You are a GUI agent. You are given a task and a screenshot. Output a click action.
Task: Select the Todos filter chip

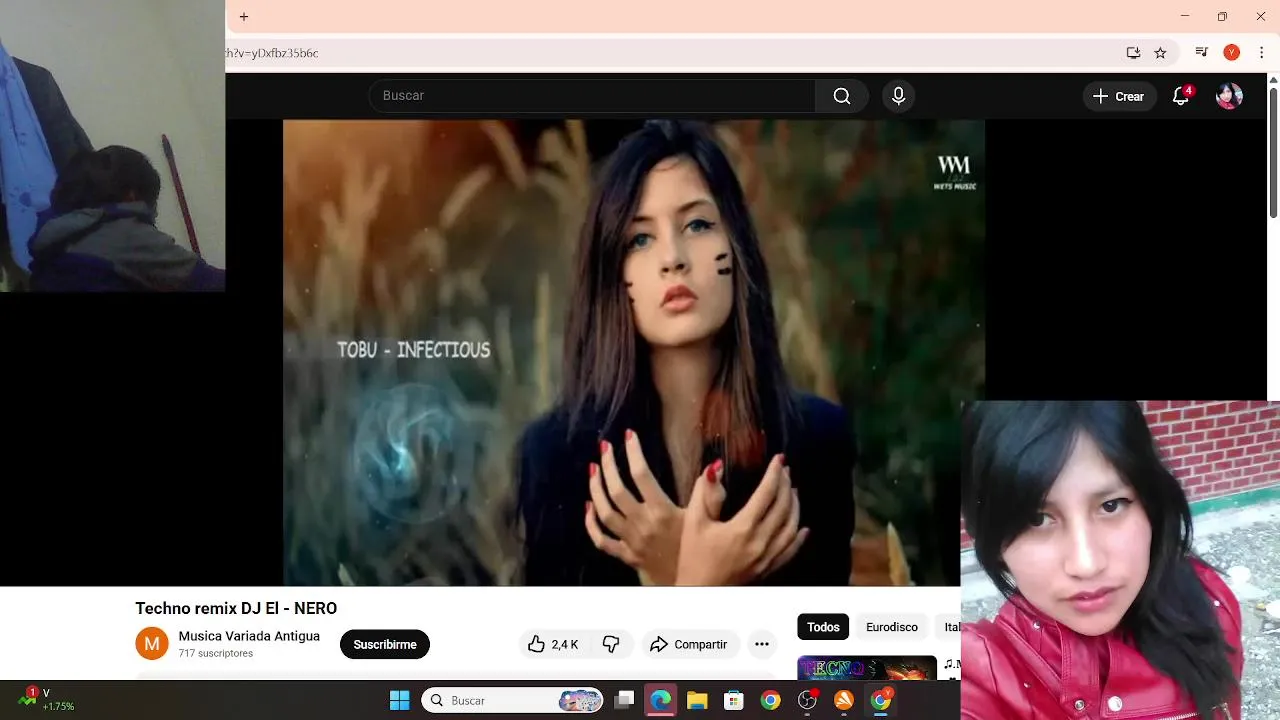[x=823, y=627]
